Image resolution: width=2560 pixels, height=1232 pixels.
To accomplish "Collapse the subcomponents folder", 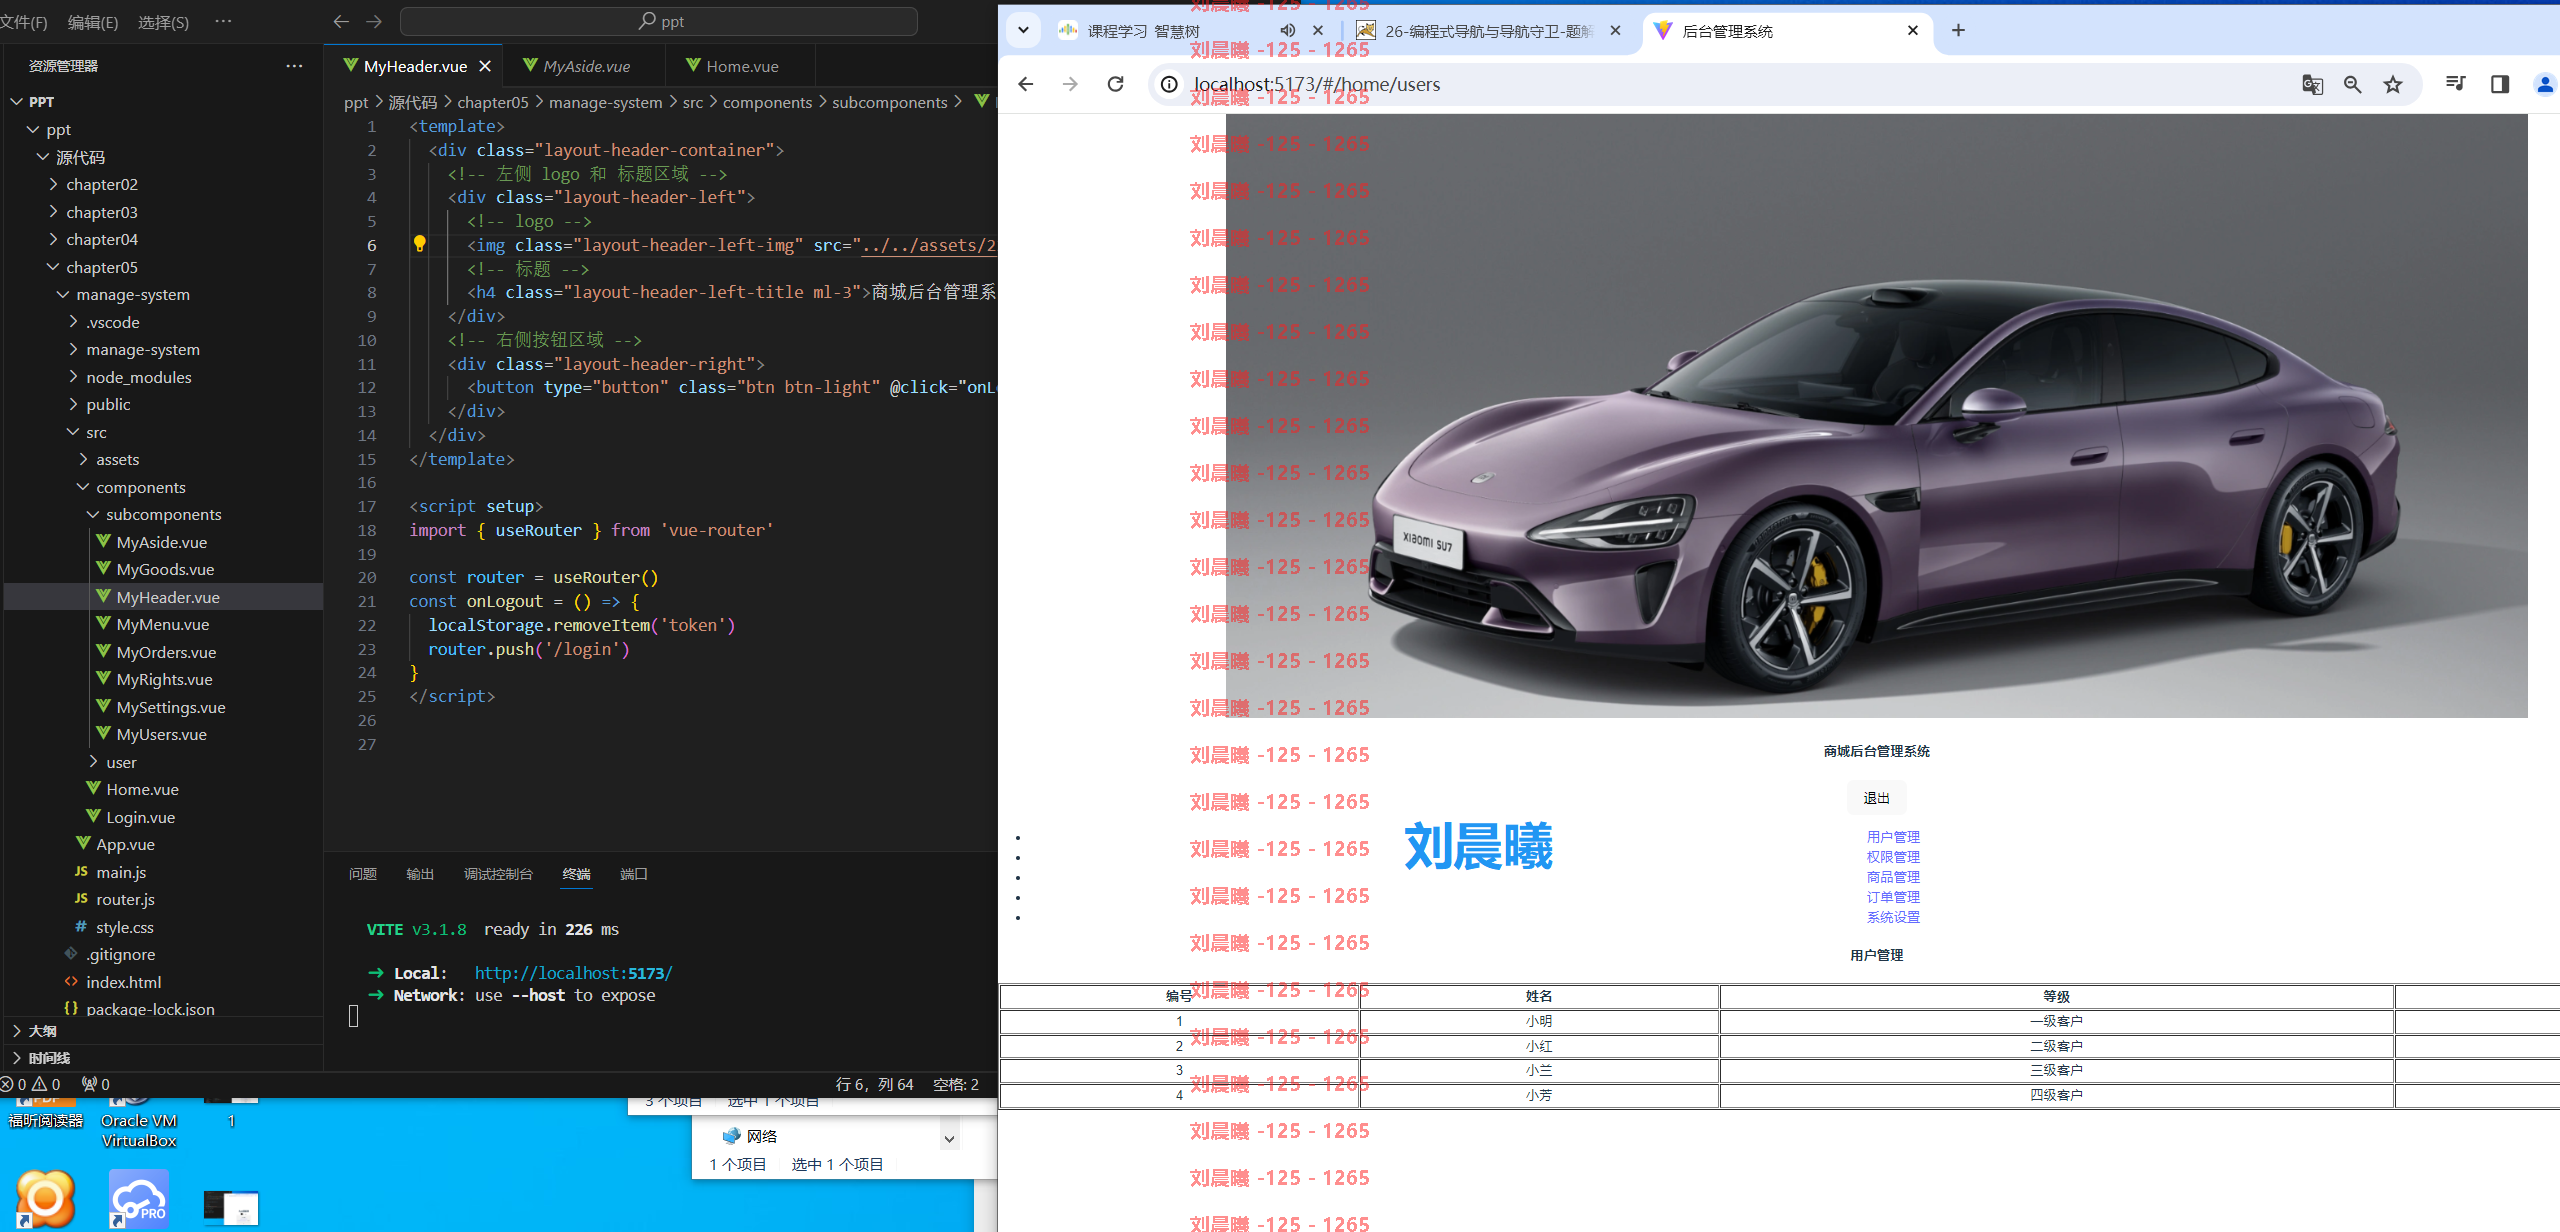I will [163, 514].
